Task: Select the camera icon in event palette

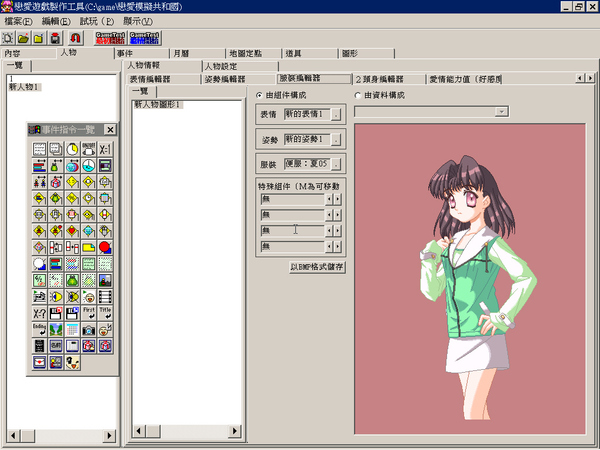Action: [88, 329]
